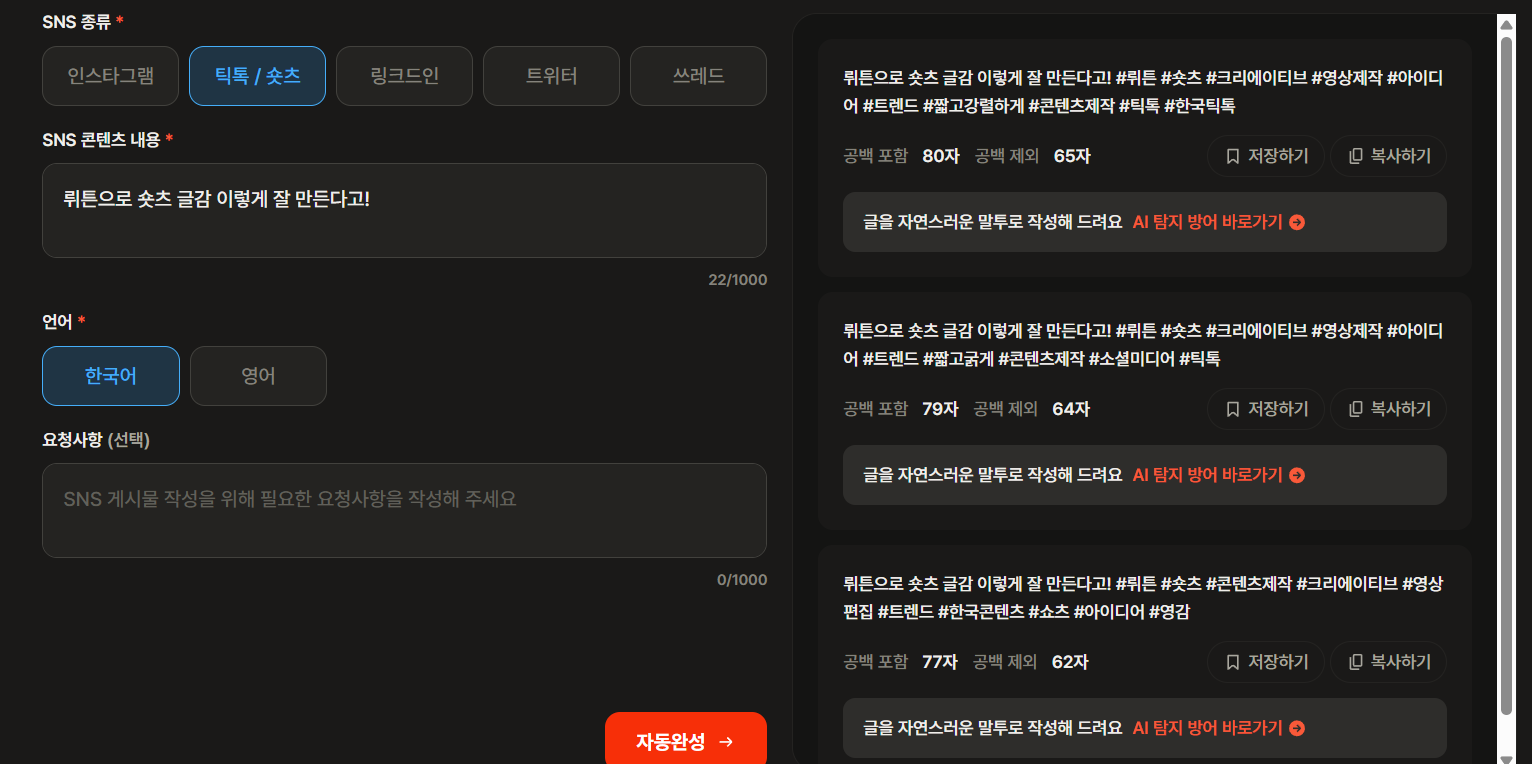Copy the second caption using its copy icon
This screenshot has height=764, width=1532.
[1357, 408]
